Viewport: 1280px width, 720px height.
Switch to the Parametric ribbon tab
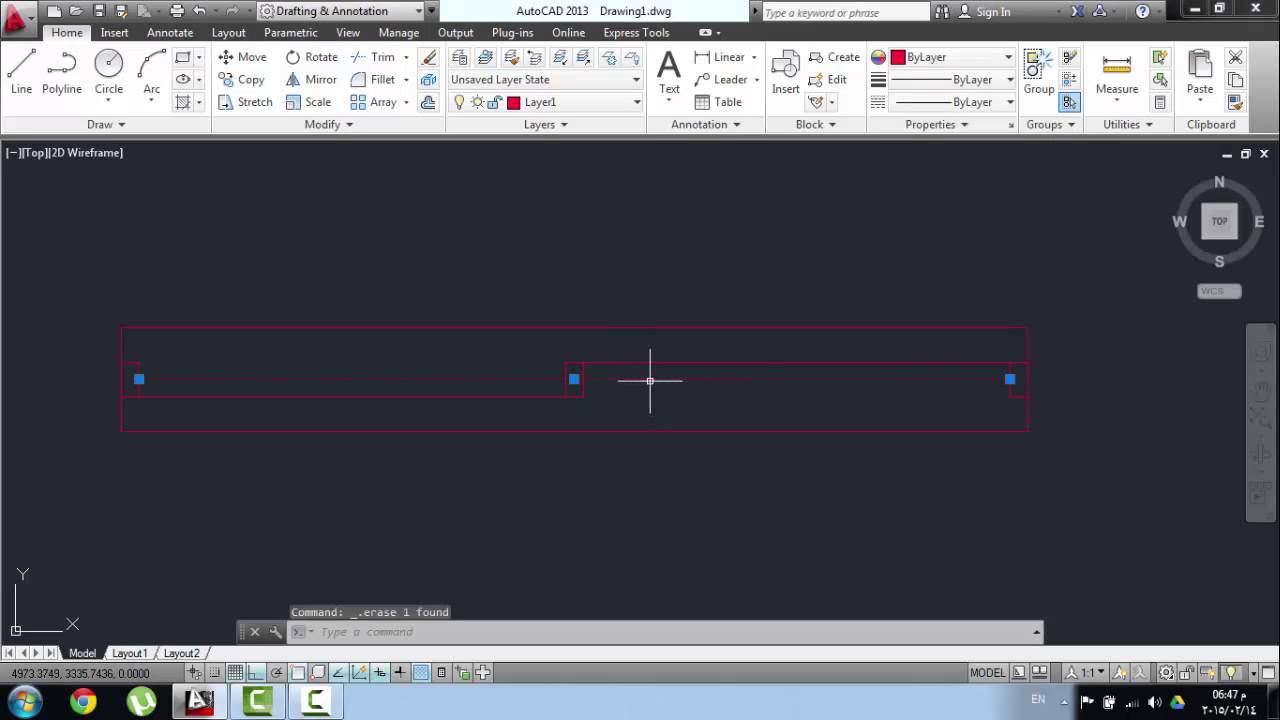(290, 33)
